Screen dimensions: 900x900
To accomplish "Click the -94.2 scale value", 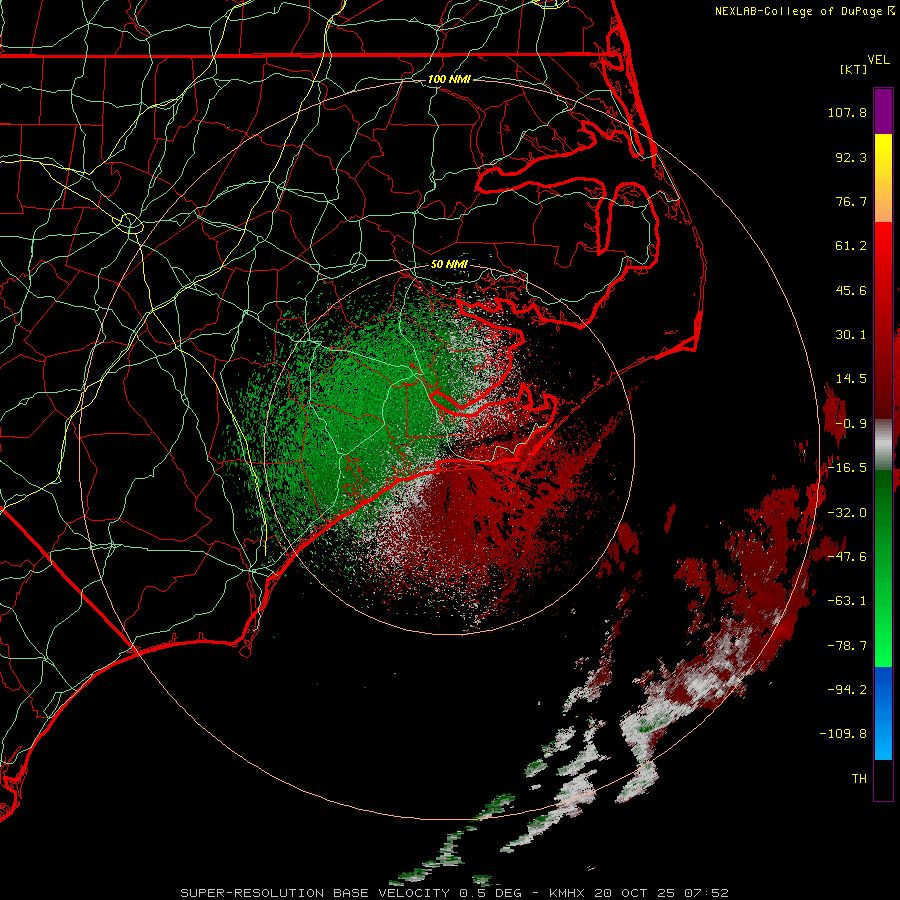I will click(x=847, y=690).
